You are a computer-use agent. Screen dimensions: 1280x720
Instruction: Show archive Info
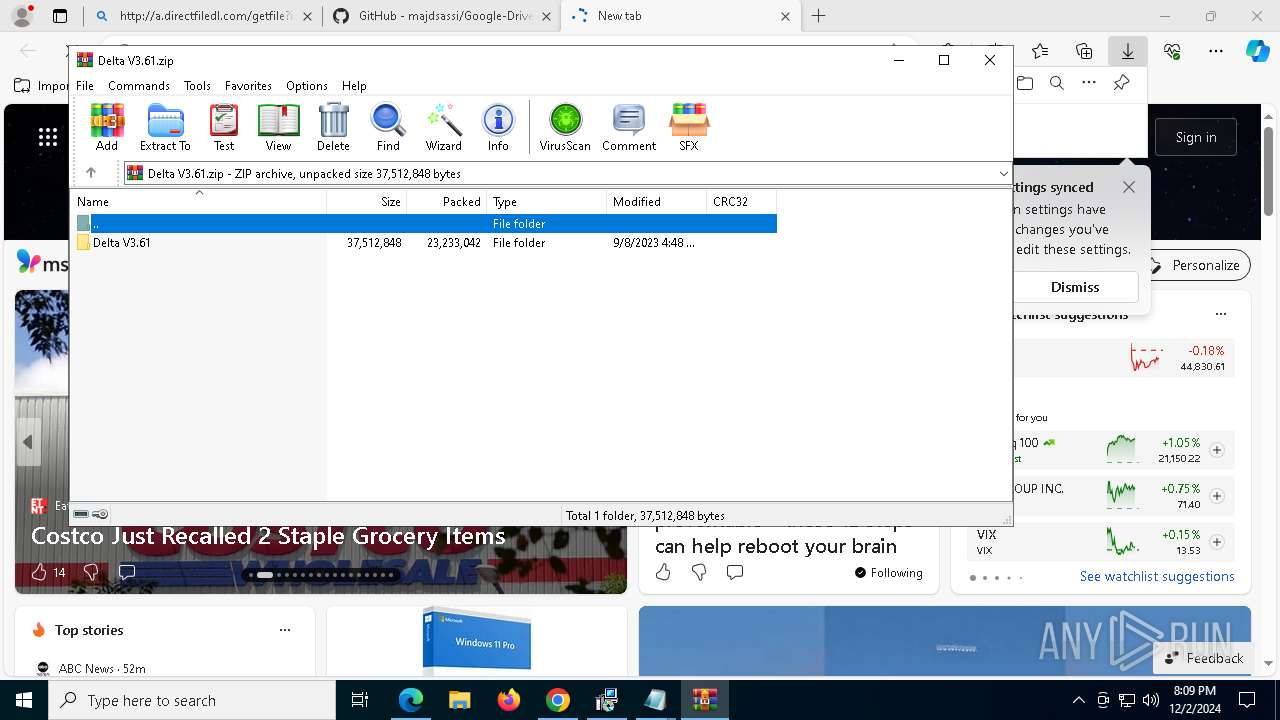[x=498, y=127]
